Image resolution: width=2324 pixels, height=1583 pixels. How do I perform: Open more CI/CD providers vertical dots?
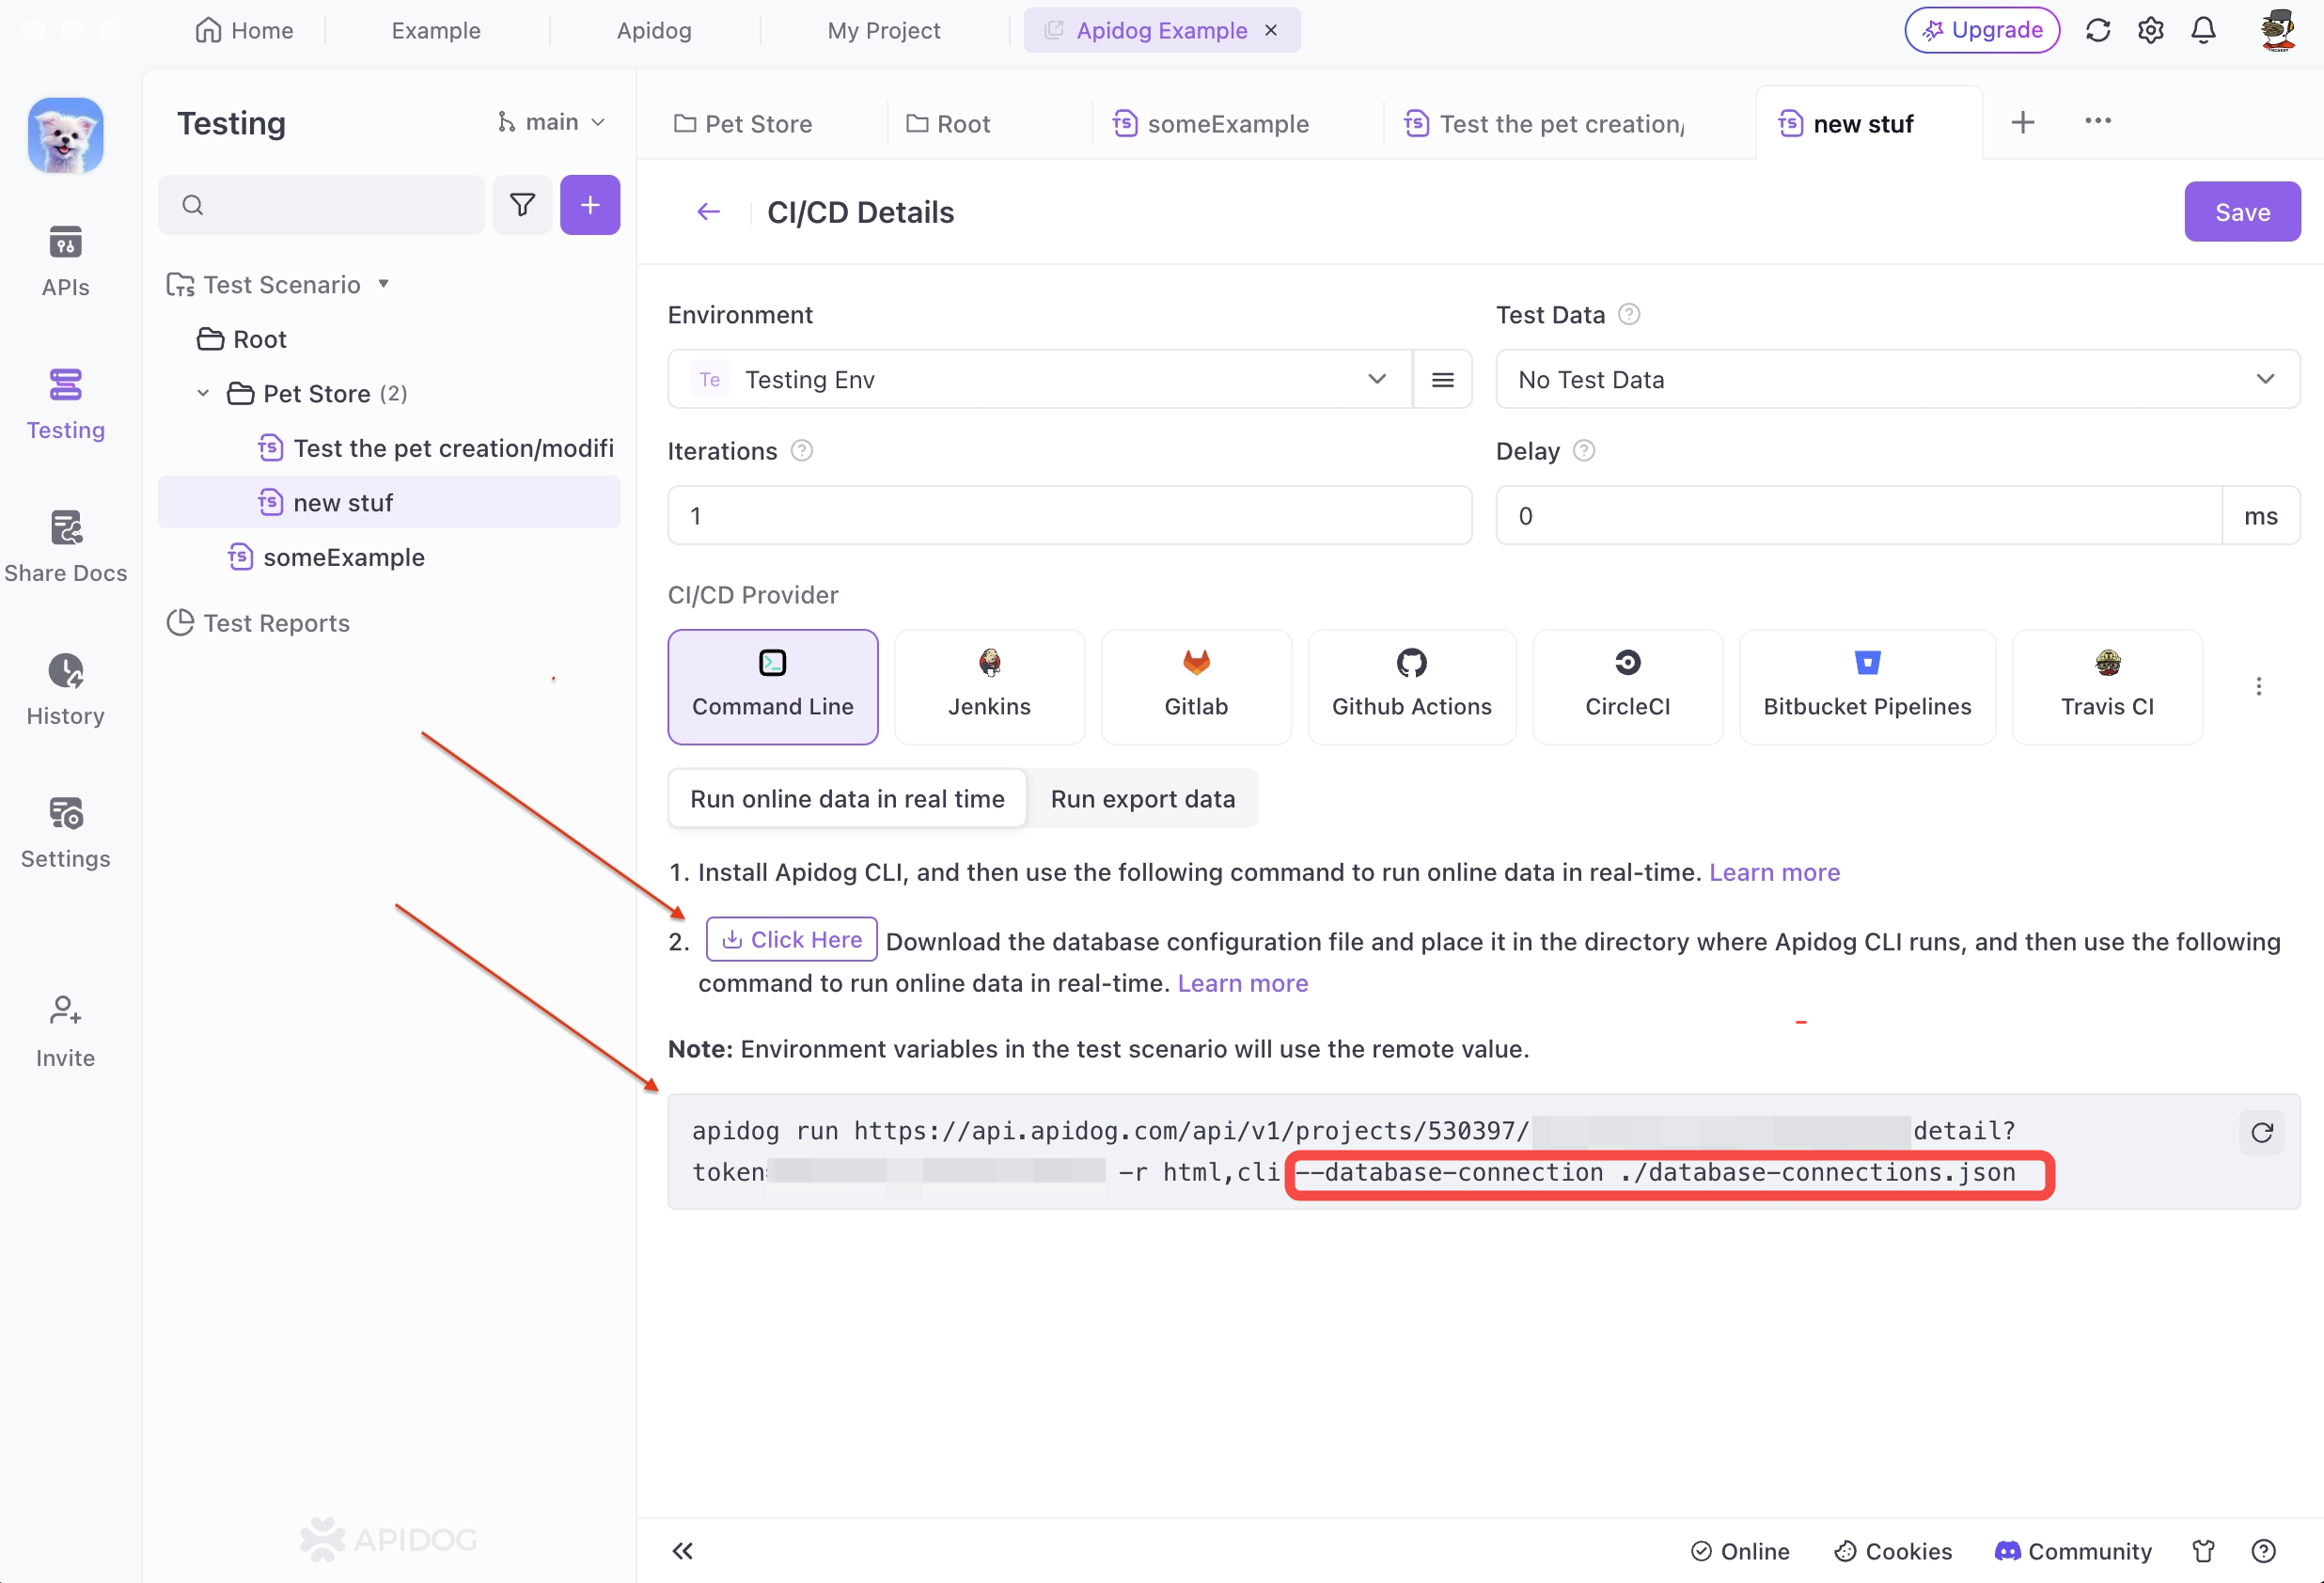pyautogui.click(x=2258, y=686)
